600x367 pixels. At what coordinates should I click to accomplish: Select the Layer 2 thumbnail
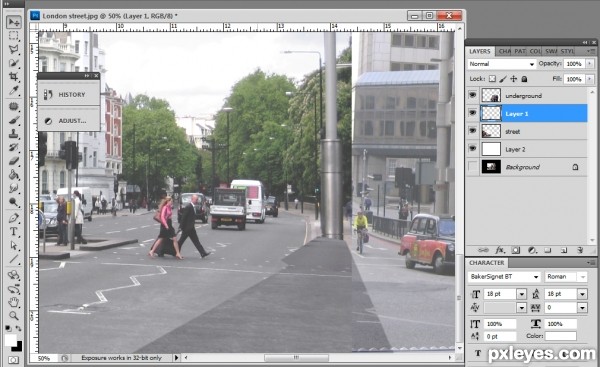click(x=491, y=149)
